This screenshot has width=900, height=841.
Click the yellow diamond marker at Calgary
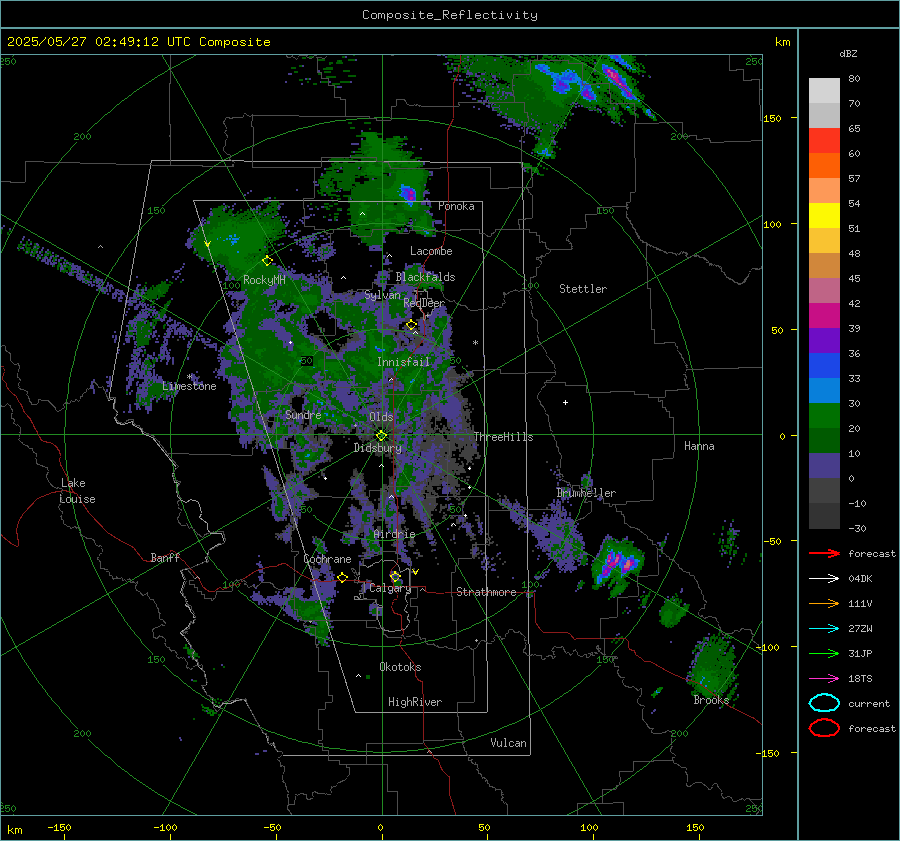(x=395, y=576)
